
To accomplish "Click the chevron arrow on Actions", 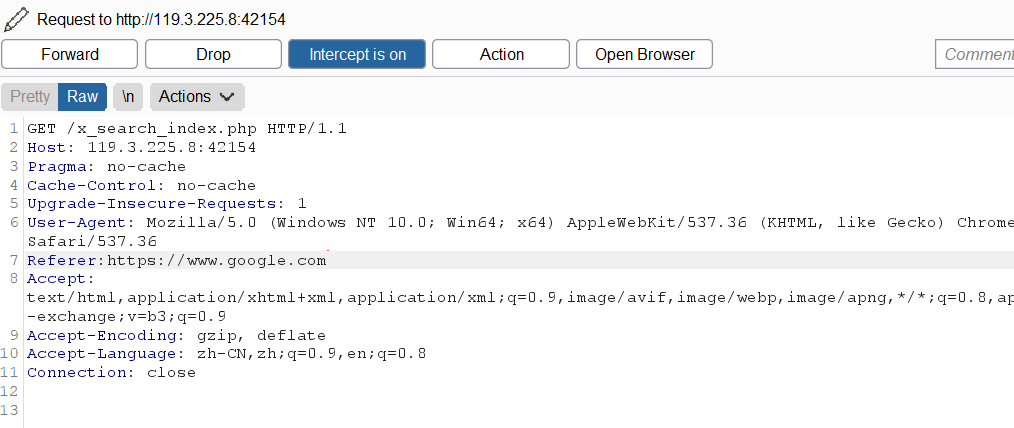I will [x=227, y=97].
